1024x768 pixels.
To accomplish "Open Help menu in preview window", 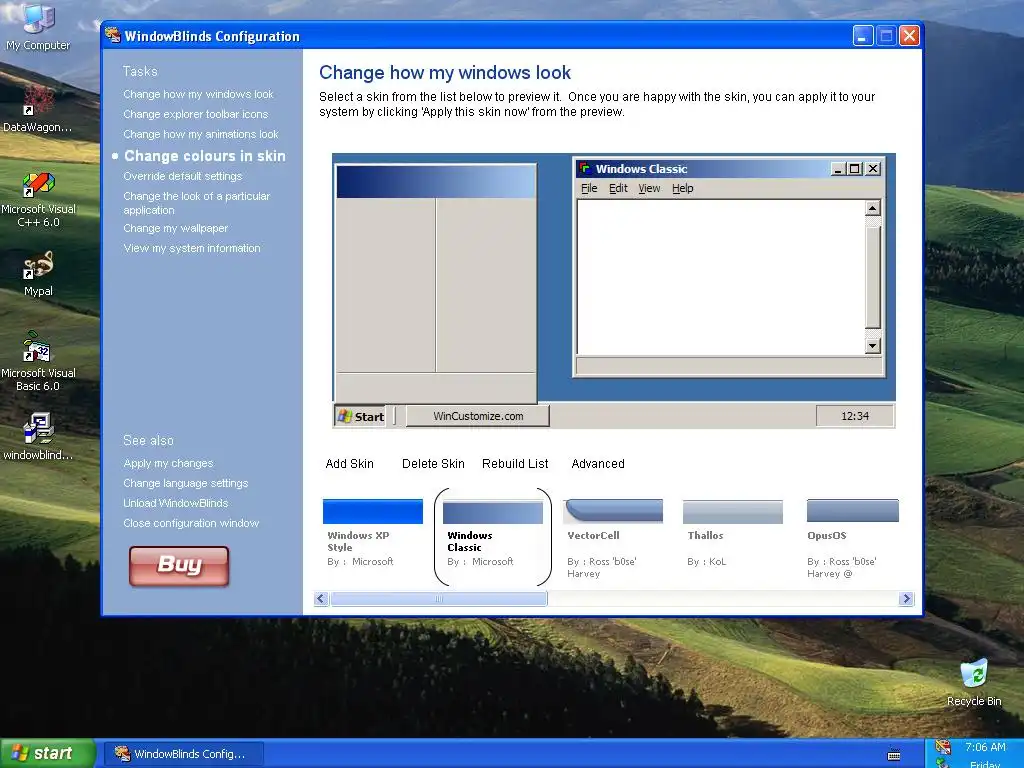I will [x=682, y=188].
